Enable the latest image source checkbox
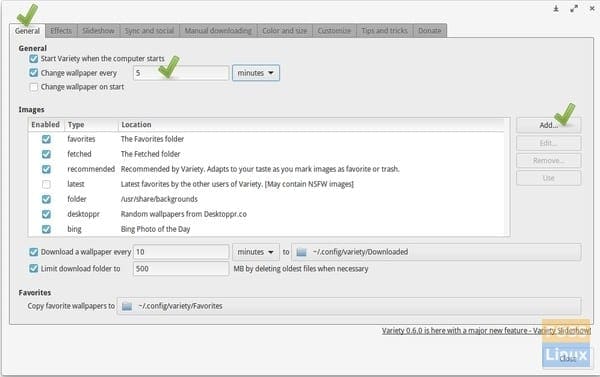This screenshot has width=600, height=377. click(x=46, y=184)
